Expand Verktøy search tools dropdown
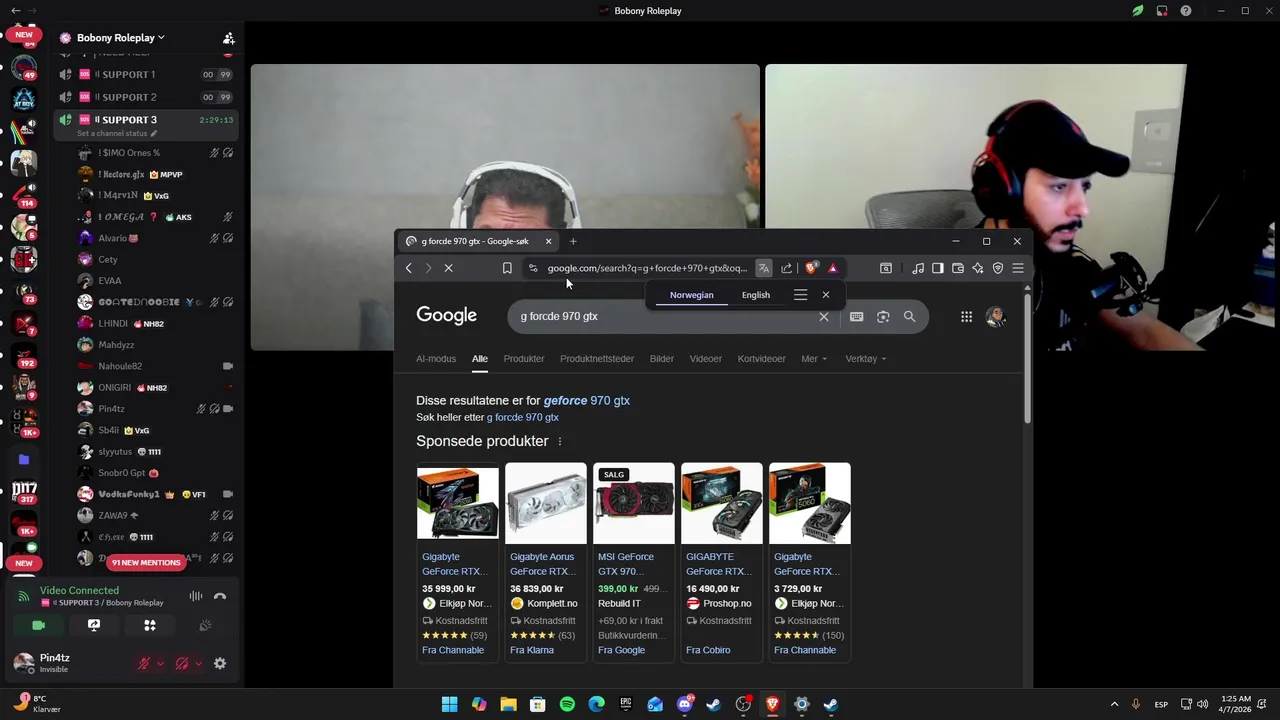This screenshot has height=720, width=1280. pyautogui.click(x=866, y=359)
